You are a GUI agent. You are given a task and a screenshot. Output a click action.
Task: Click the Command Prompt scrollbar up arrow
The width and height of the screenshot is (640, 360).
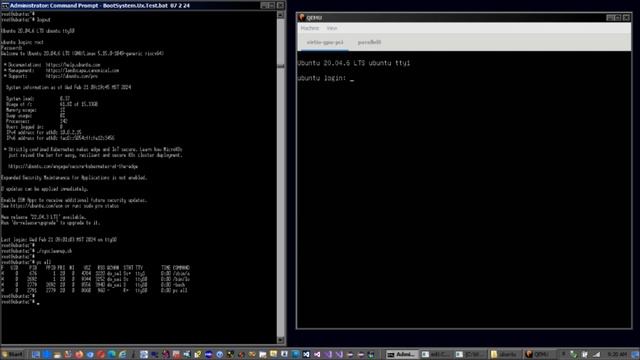point(280,15)
